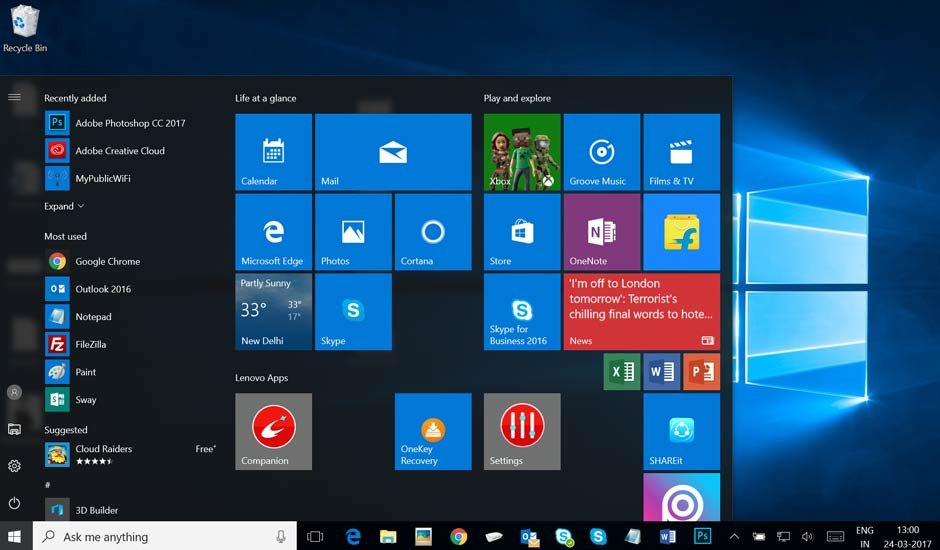
Task: Click the Ask me anything search box
Action: coord(164,536)
